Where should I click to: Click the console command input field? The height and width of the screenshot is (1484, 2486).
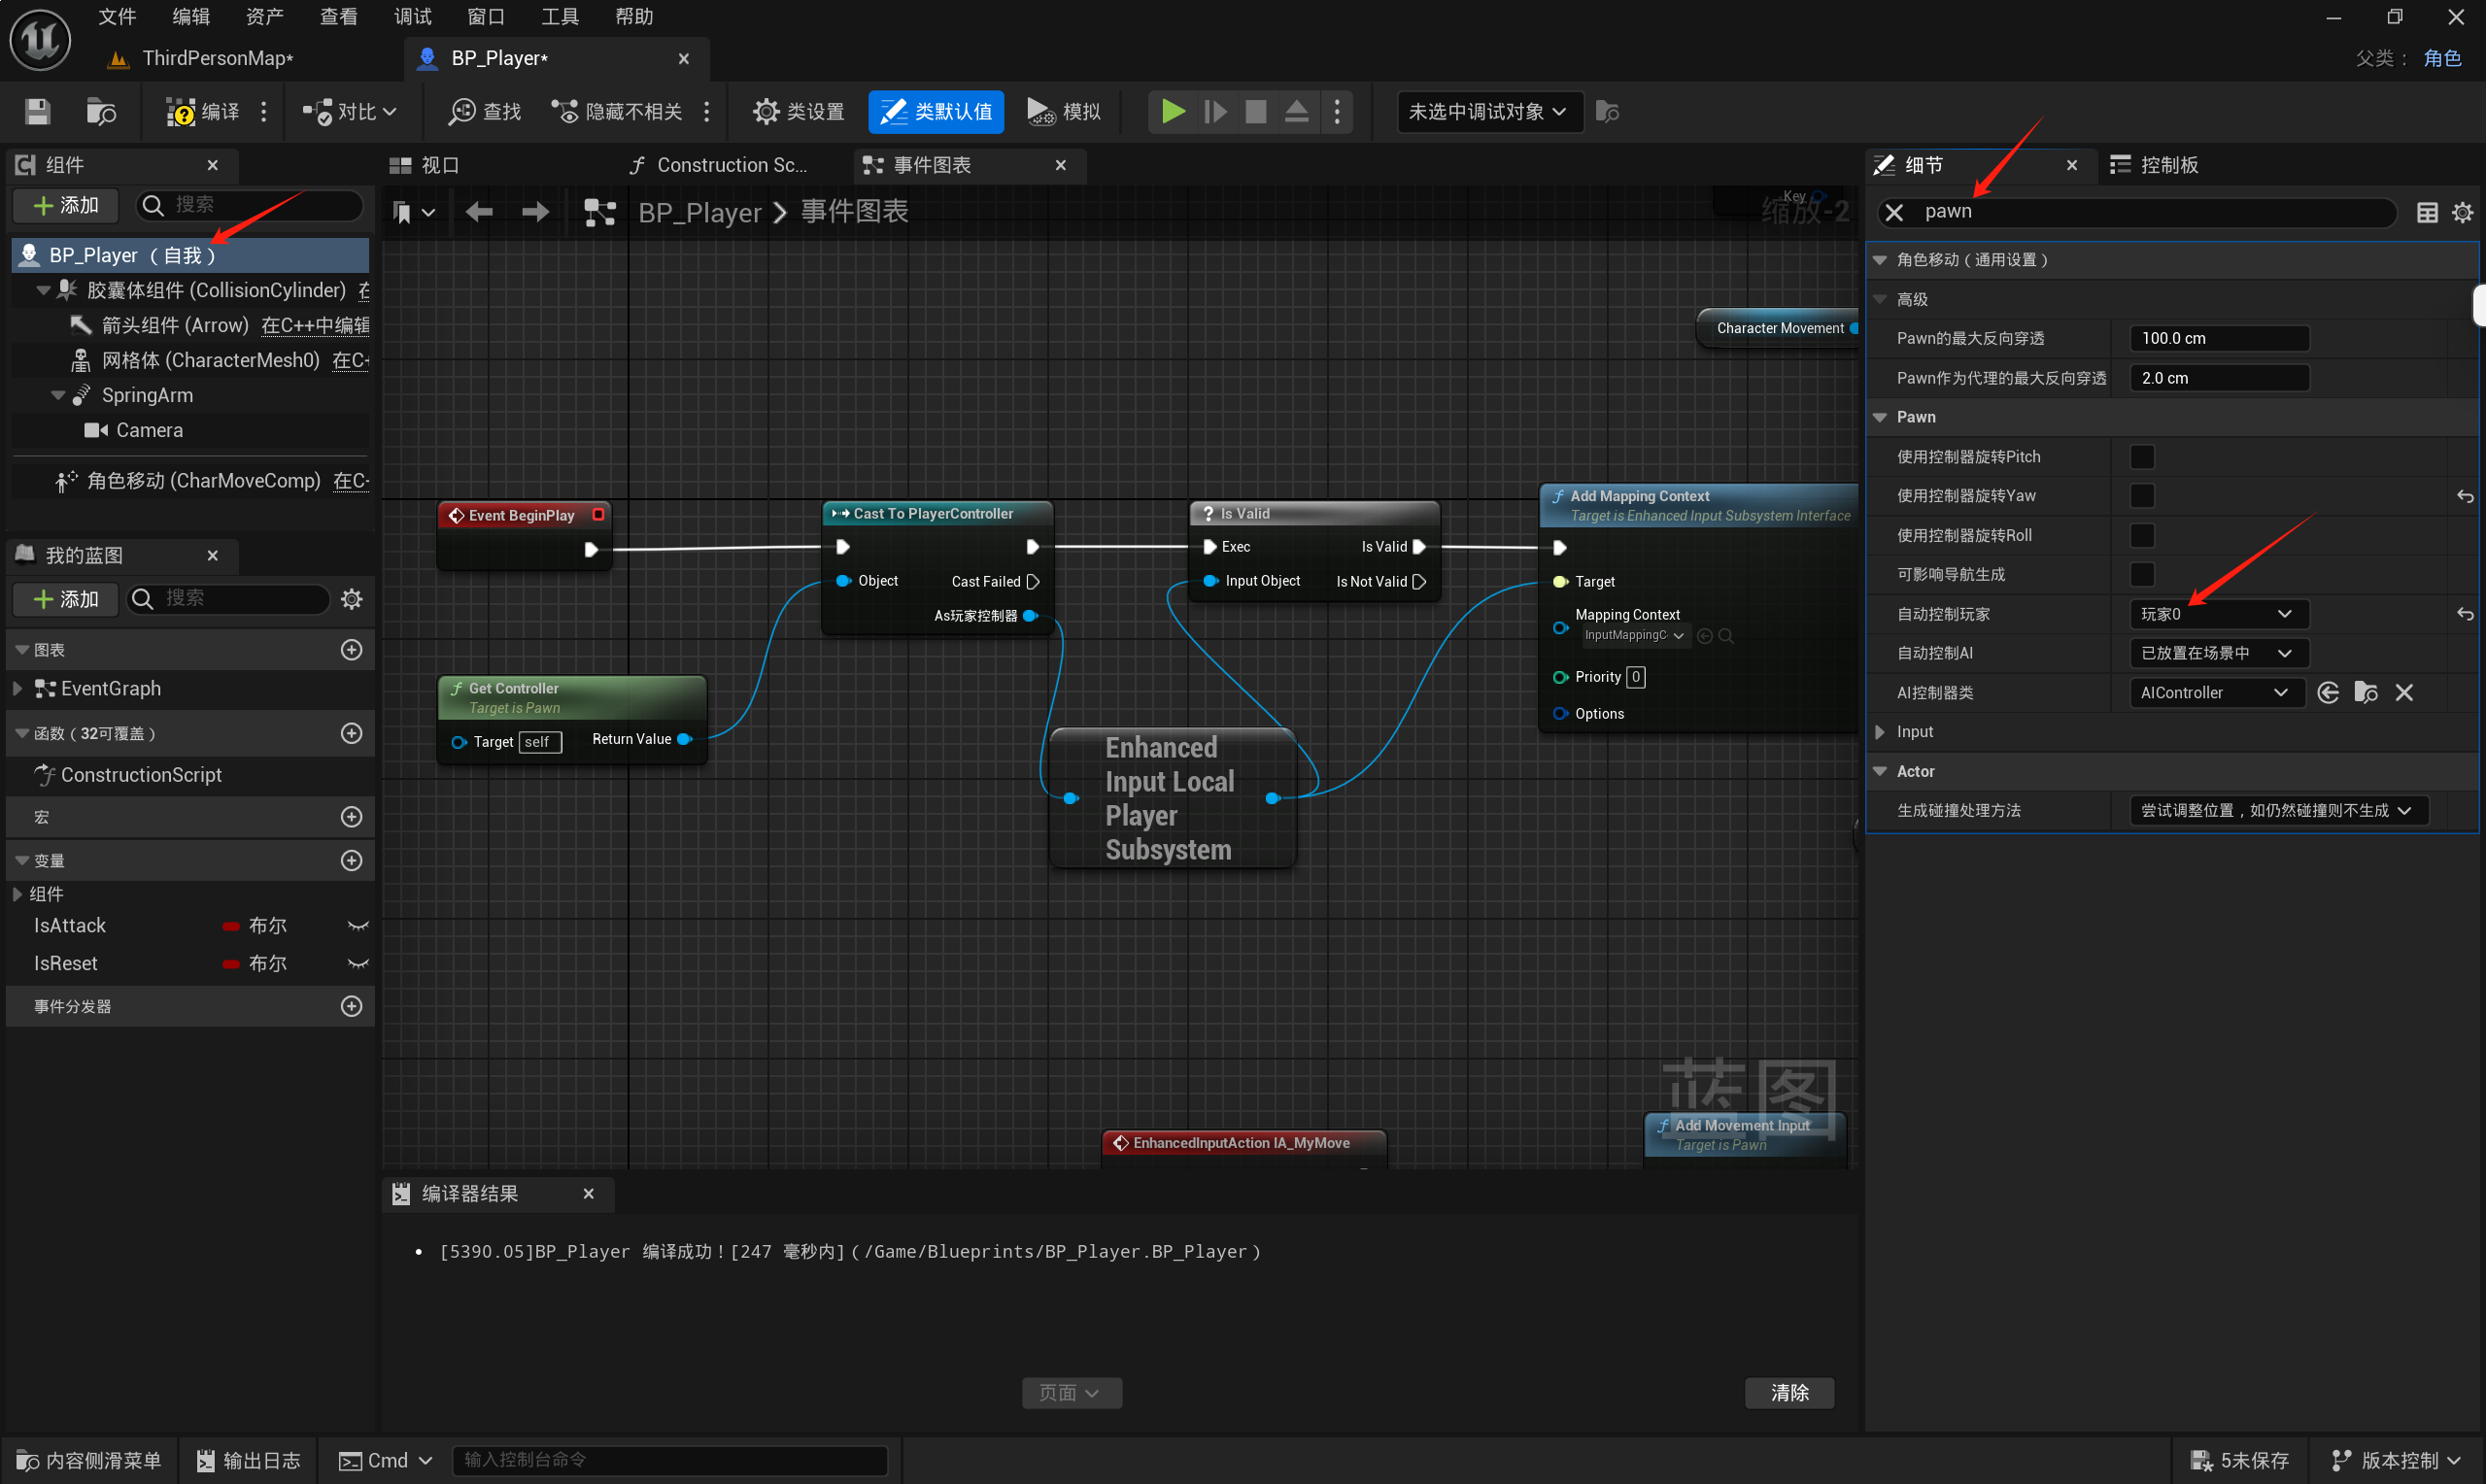[x=669, y=1460]
